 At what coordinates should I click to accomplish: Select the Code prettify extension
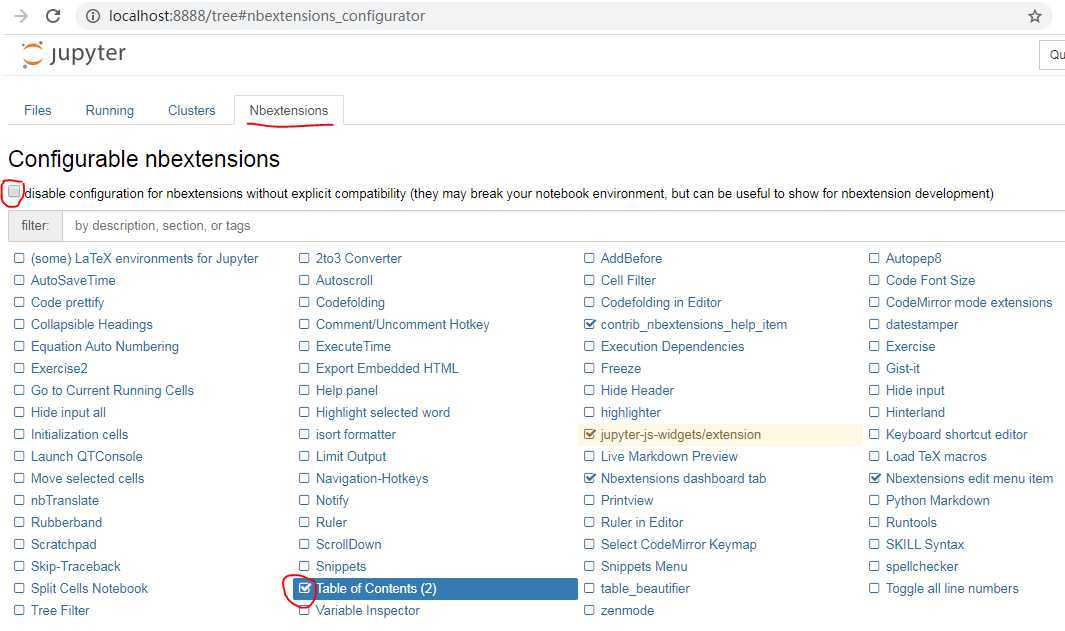click(67, 302)
